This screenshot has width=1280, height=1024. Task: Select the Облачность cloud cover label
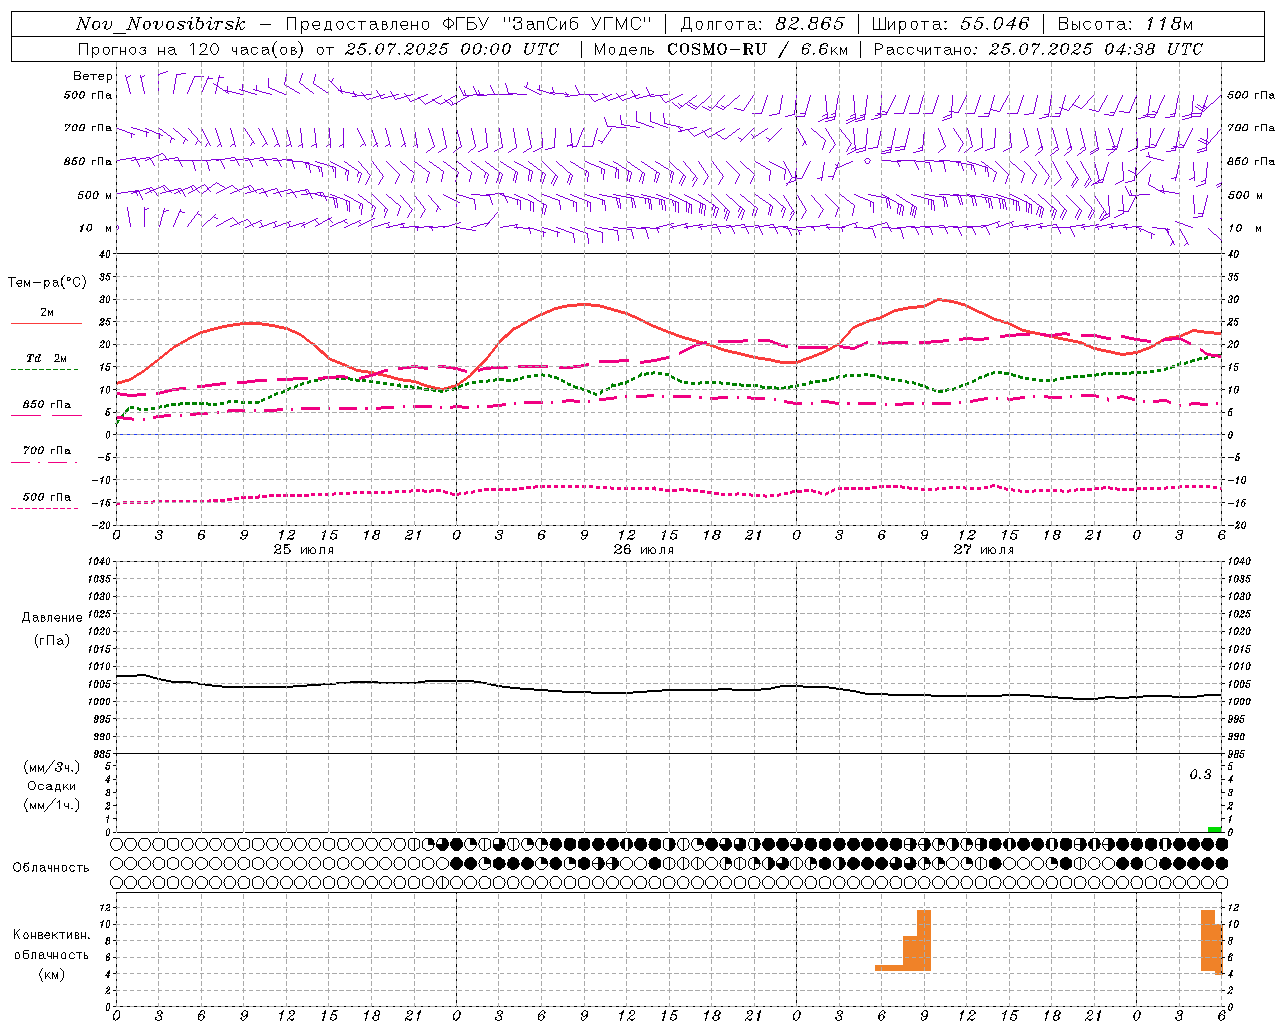click(51, 868)
